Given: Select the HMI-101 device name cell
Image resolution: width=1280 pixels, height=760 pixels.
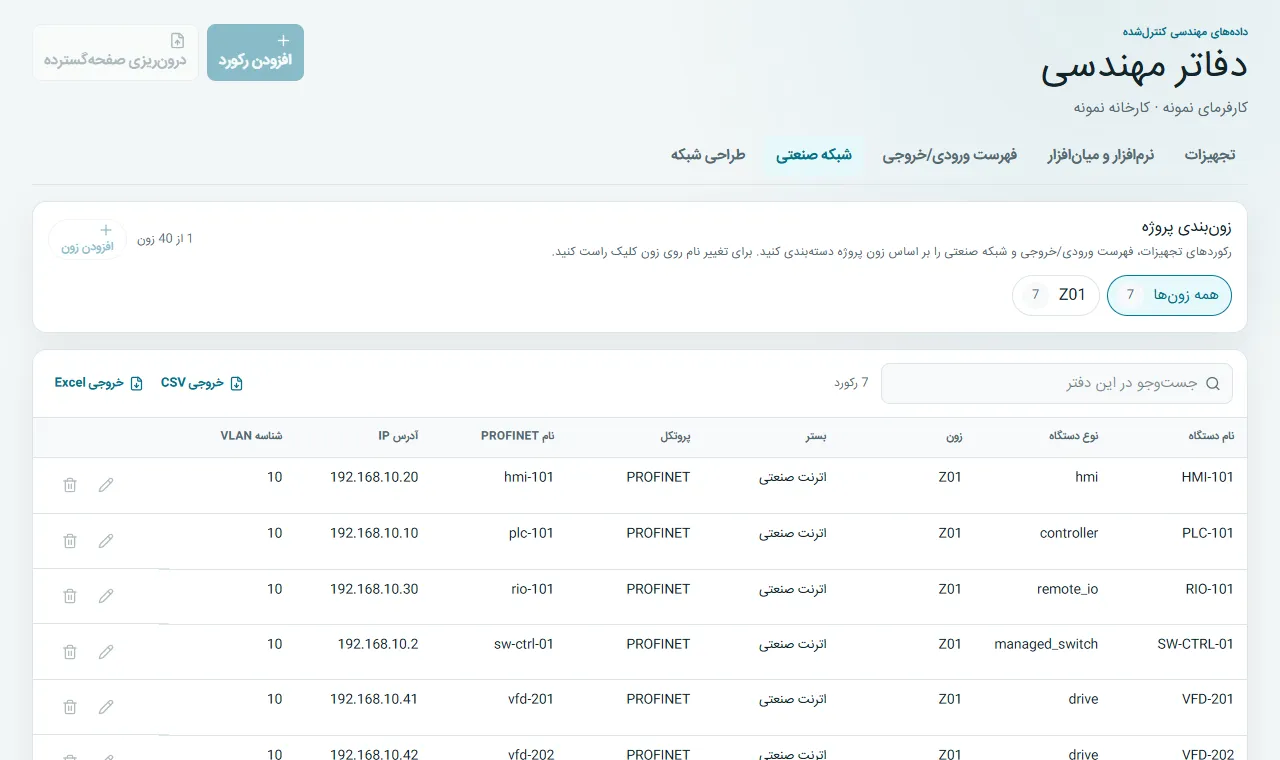Looking at the screenshot, I should click(x=1208, y=477).
